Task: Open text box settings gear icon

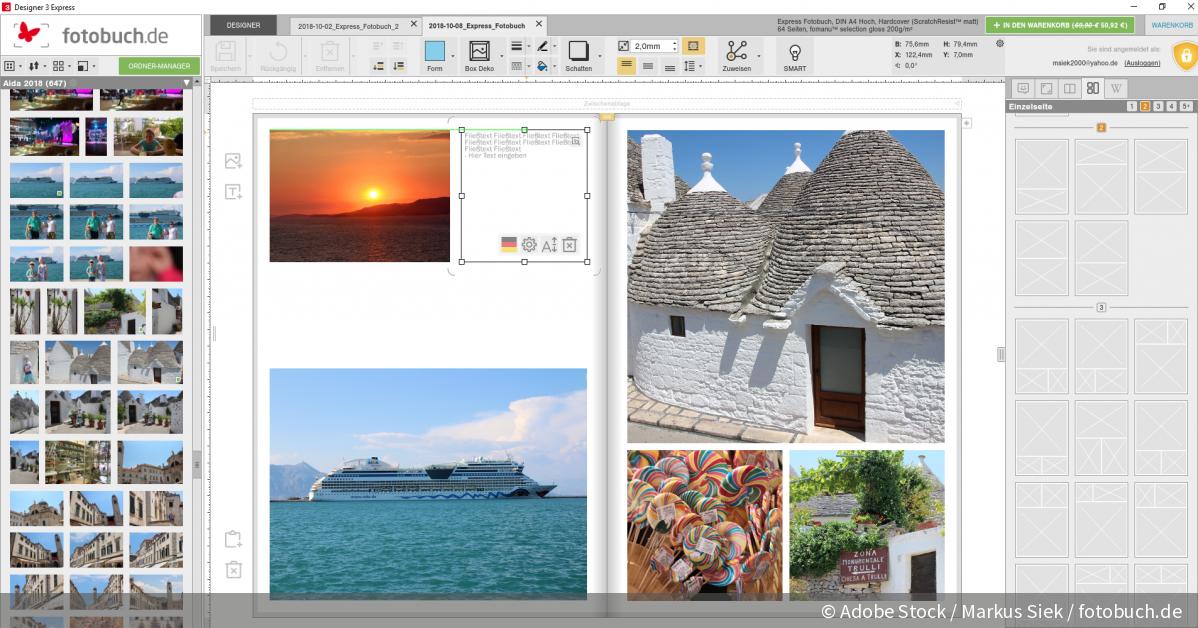Action: click(529, 244)
